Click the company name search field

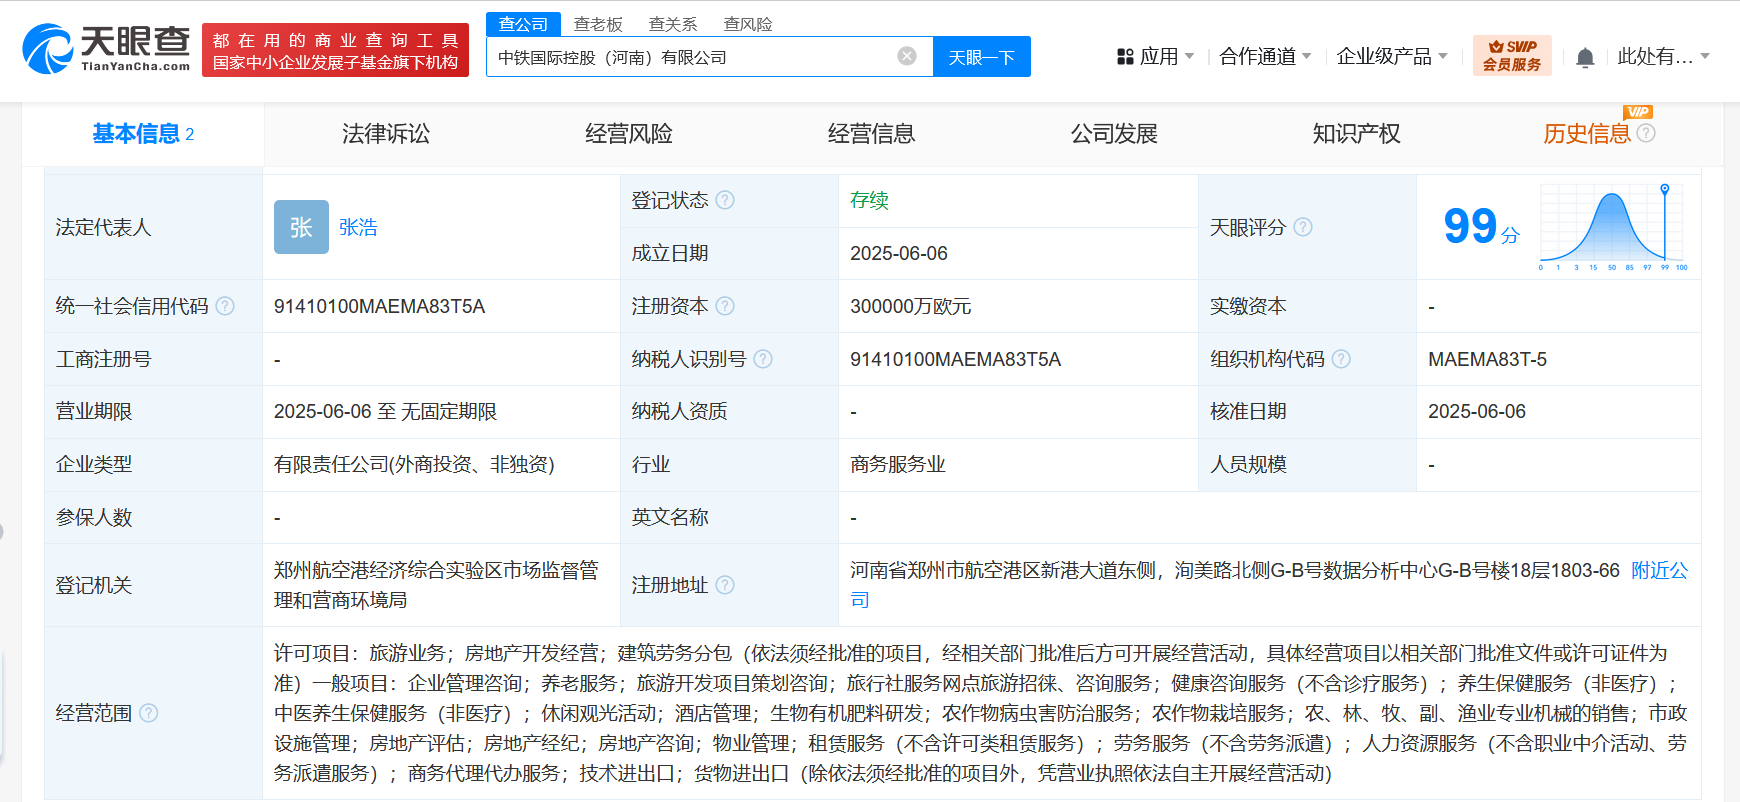tap(690, 57)
